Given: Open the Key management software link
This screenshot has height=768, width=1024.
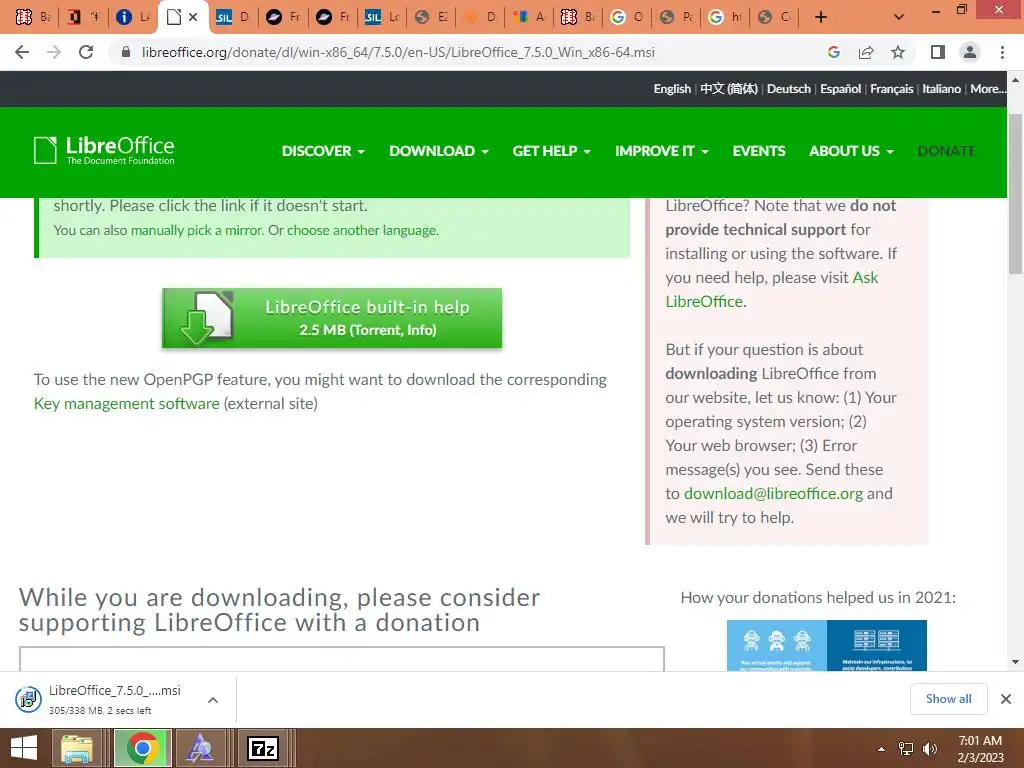Looking at the screenshot, I should 127,404.
